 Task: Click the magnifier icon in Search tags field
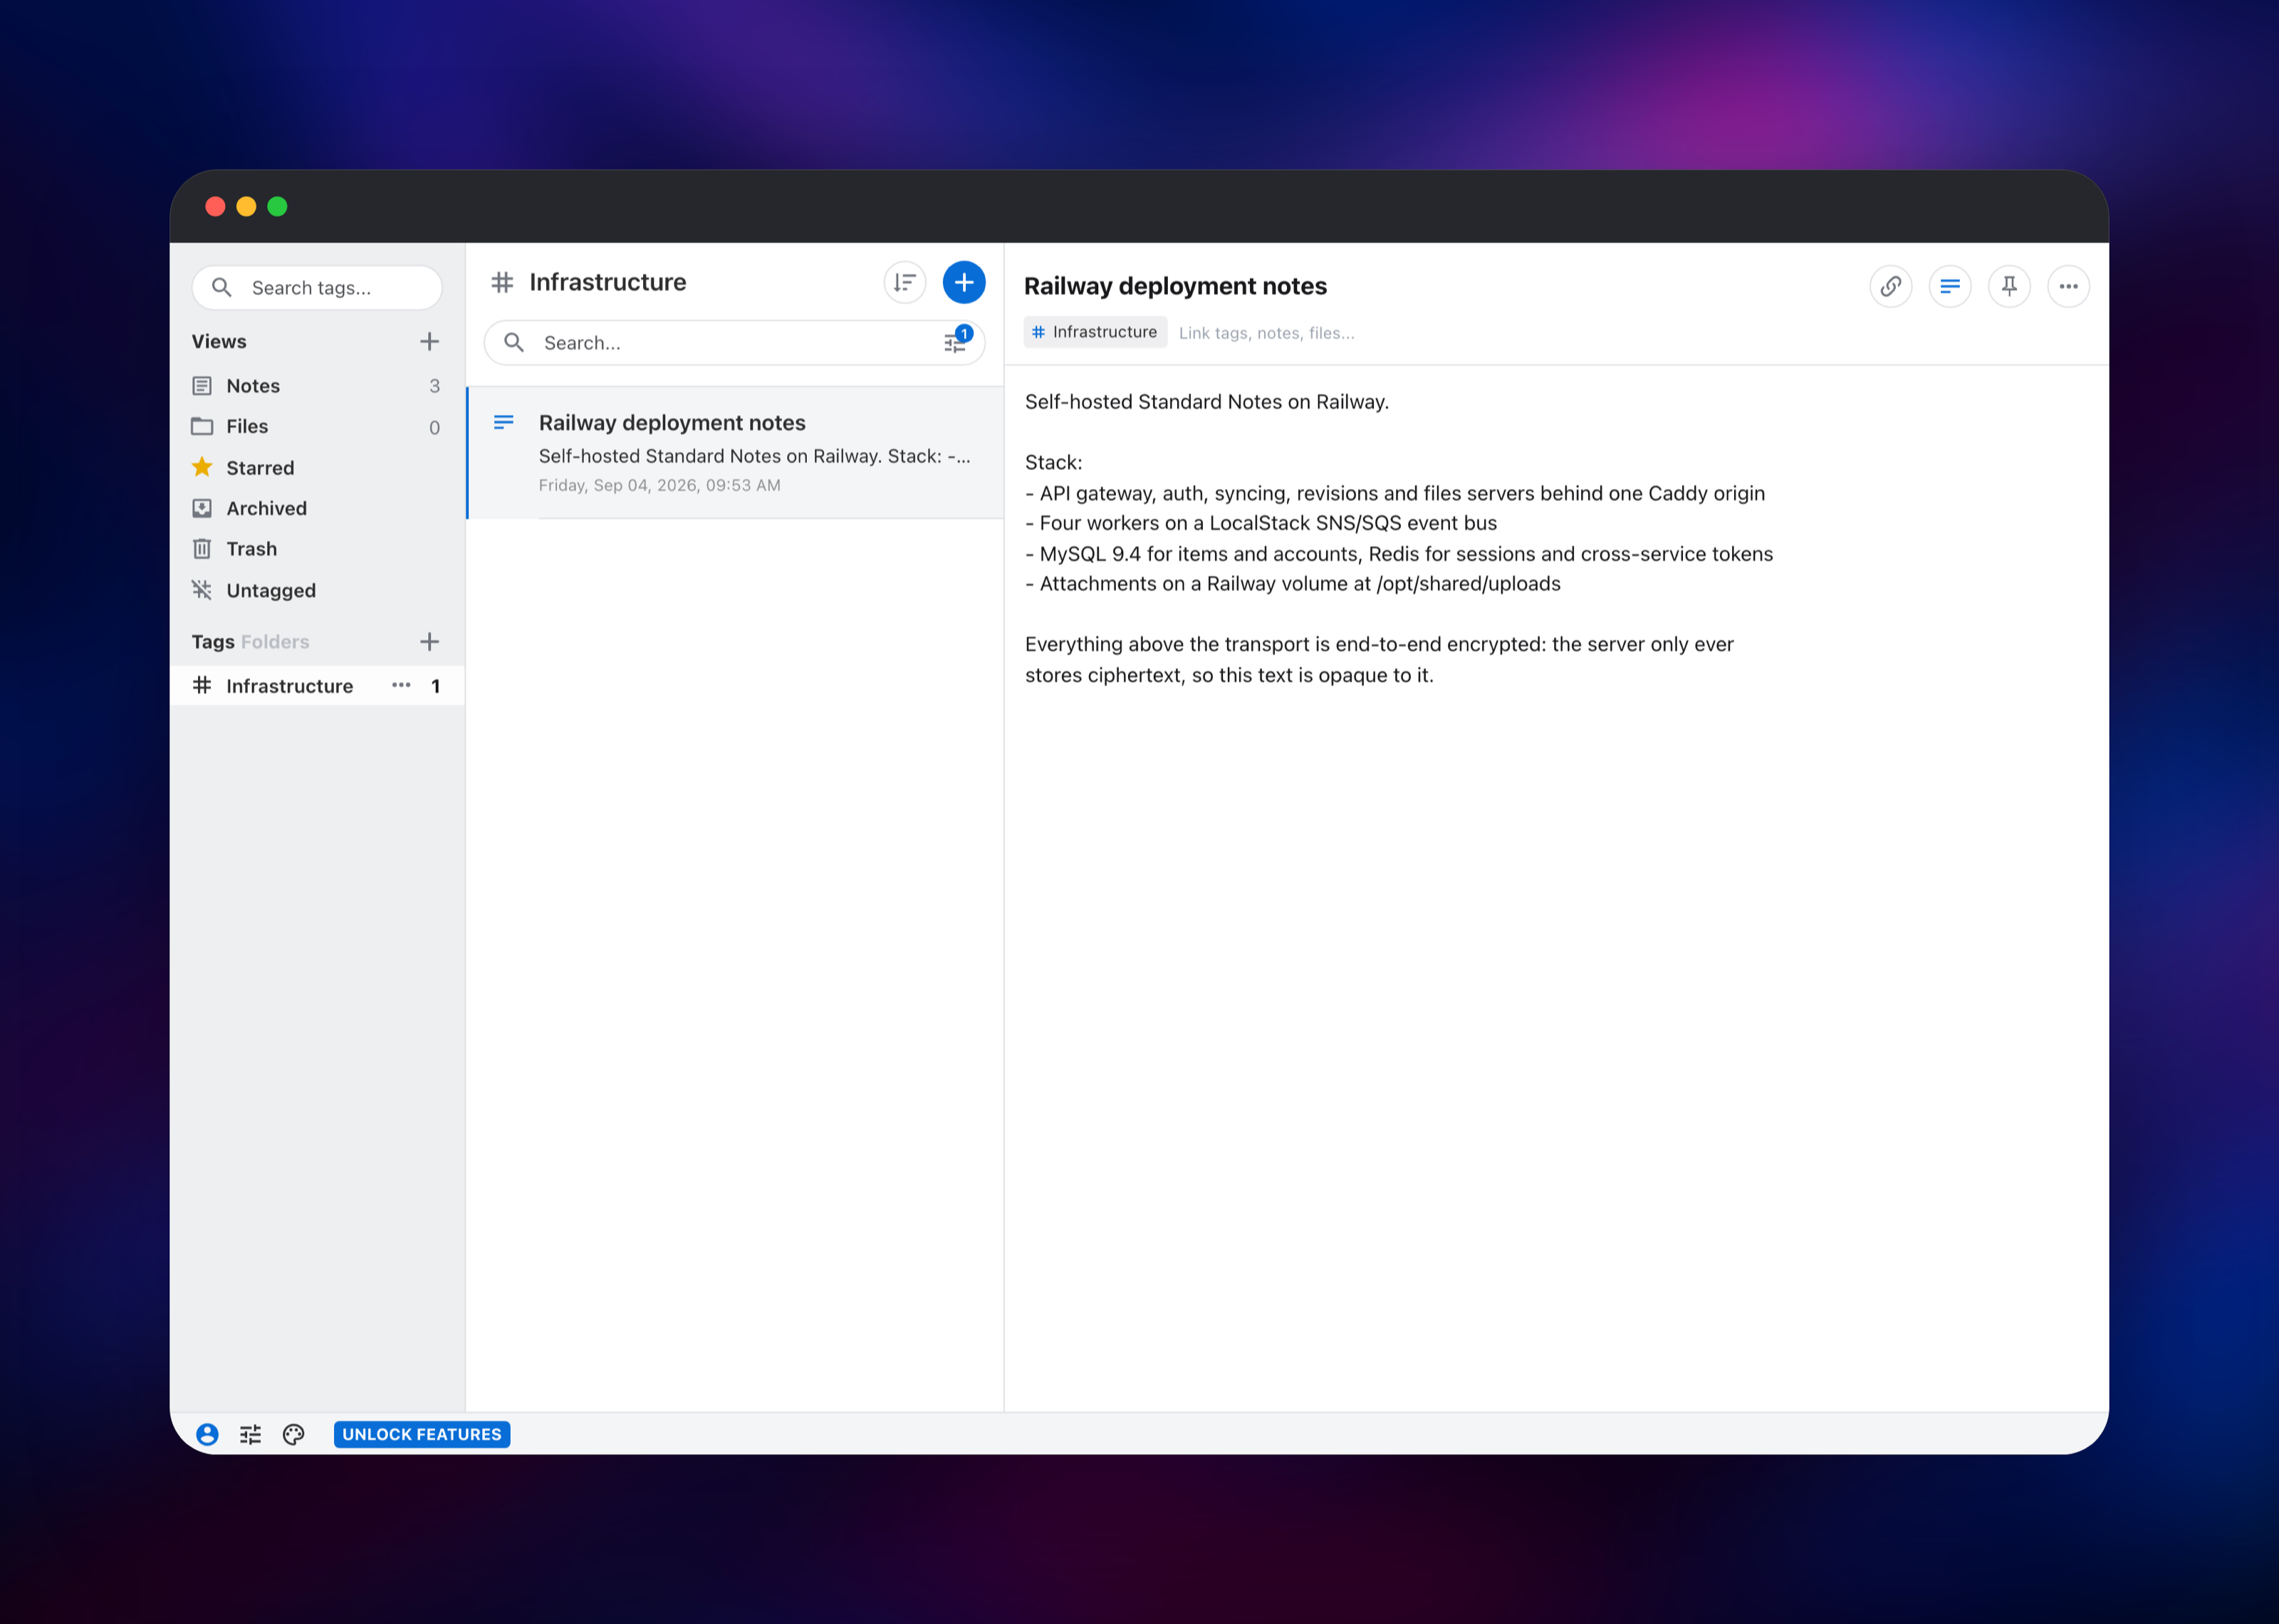tap(222, 288)
